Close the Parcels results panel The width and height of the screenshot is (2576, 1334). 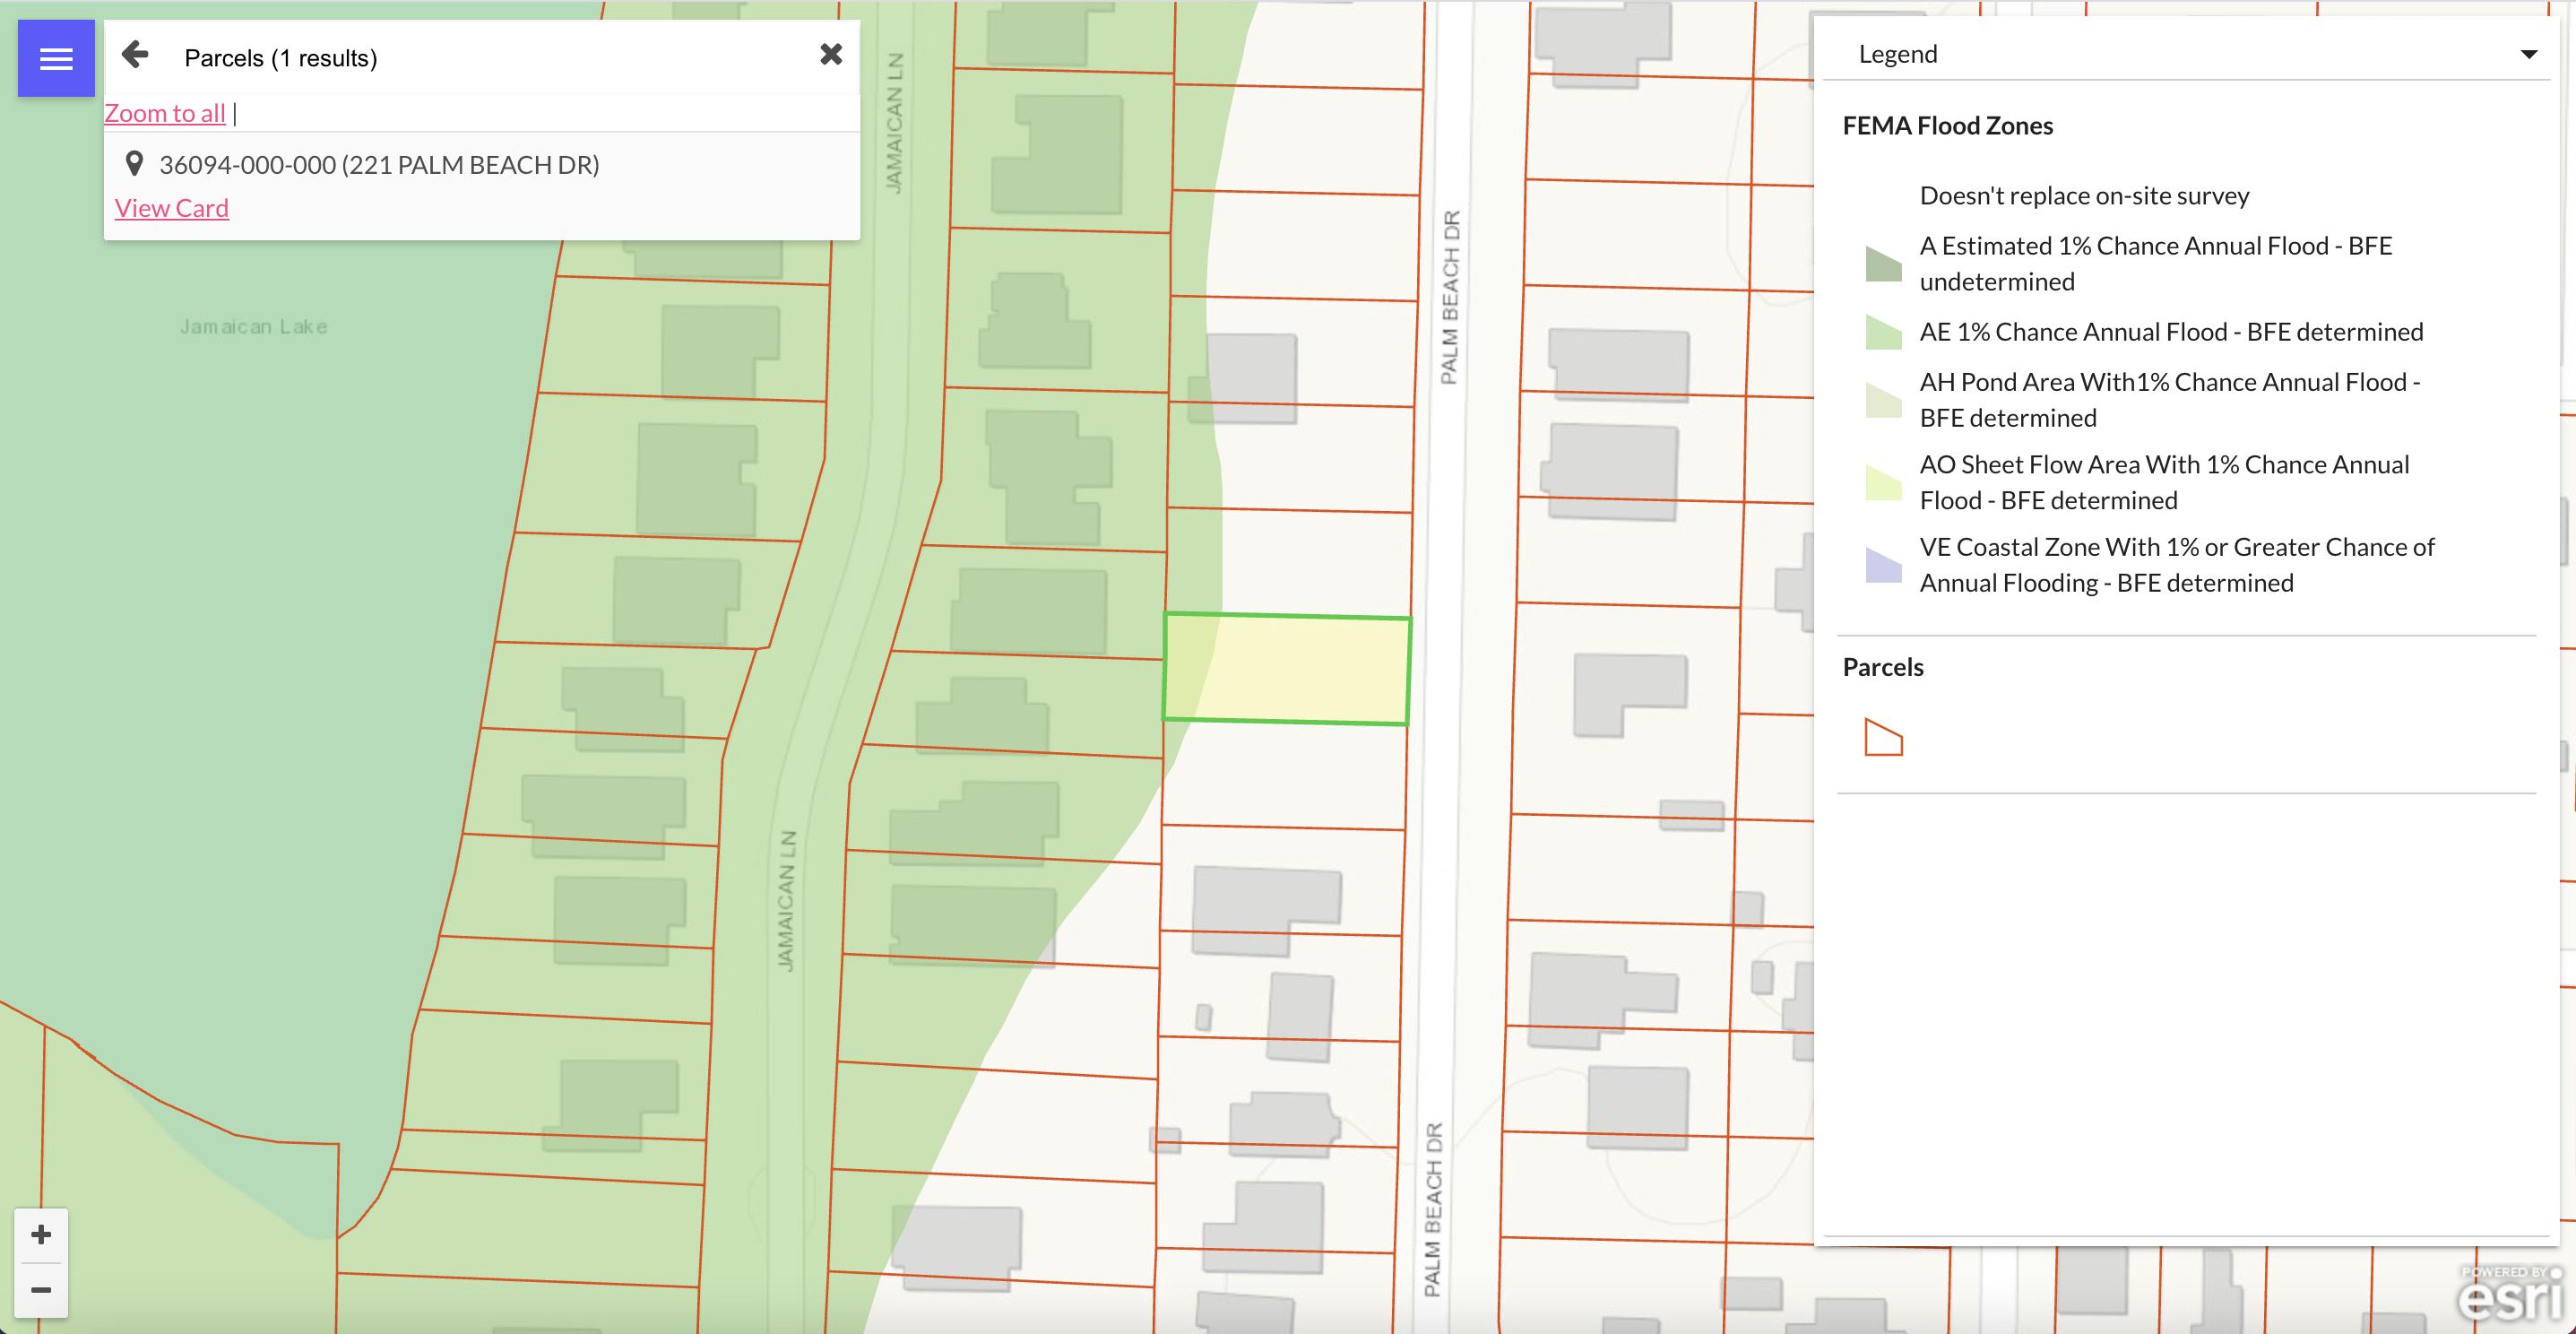pyautogui.click(x=830, y=55)
